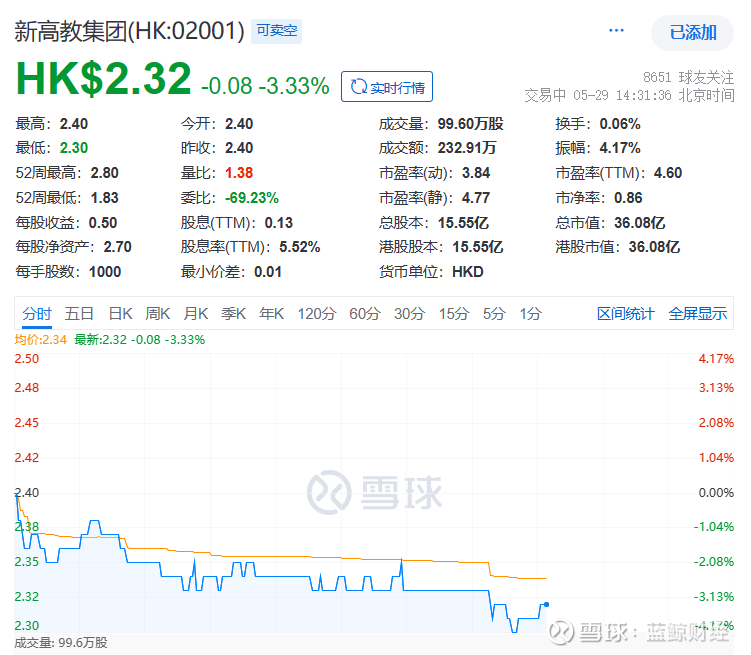Select the 15分 chart tab
The height and width of the screenshot is (655, 751).
coord(454,314)
